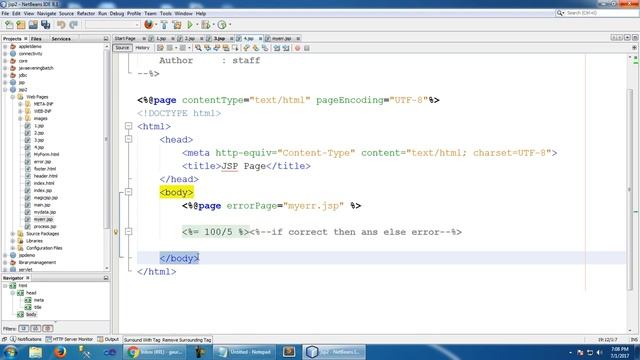Minimize the Navigator panel with its corner icon
The height and width of the screenshot is (360, 640).
pyautogui.click(x=106, y=278)
